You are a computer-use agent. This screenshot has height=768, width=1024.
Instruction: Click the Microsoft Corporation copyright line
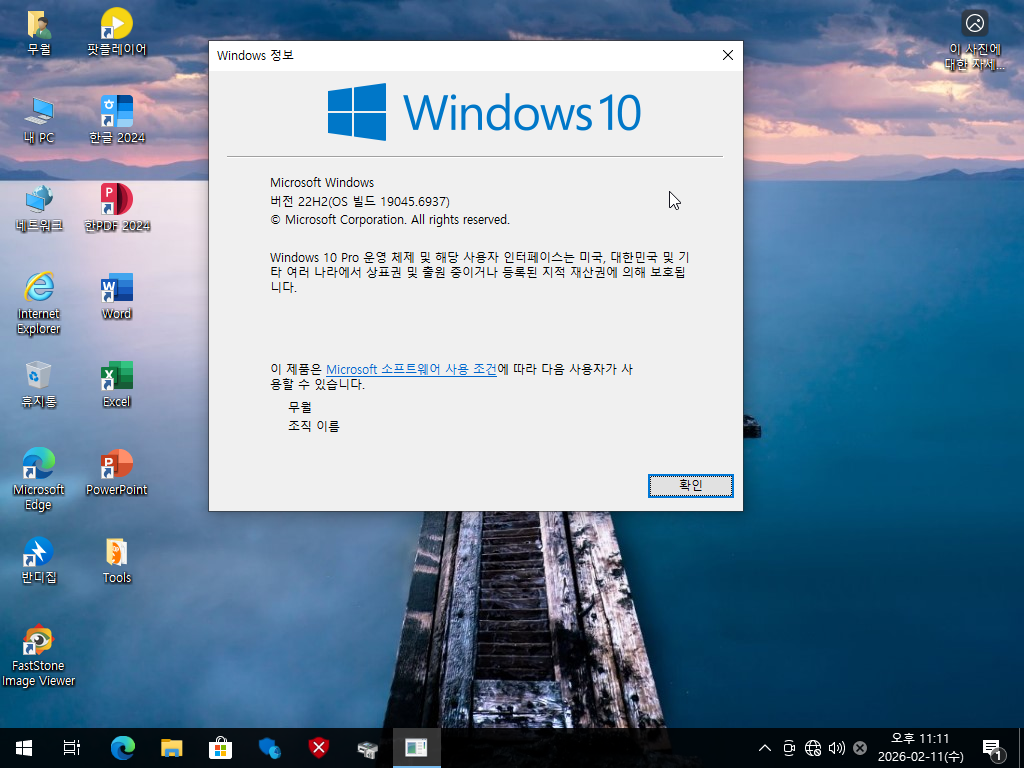(390, 220)
